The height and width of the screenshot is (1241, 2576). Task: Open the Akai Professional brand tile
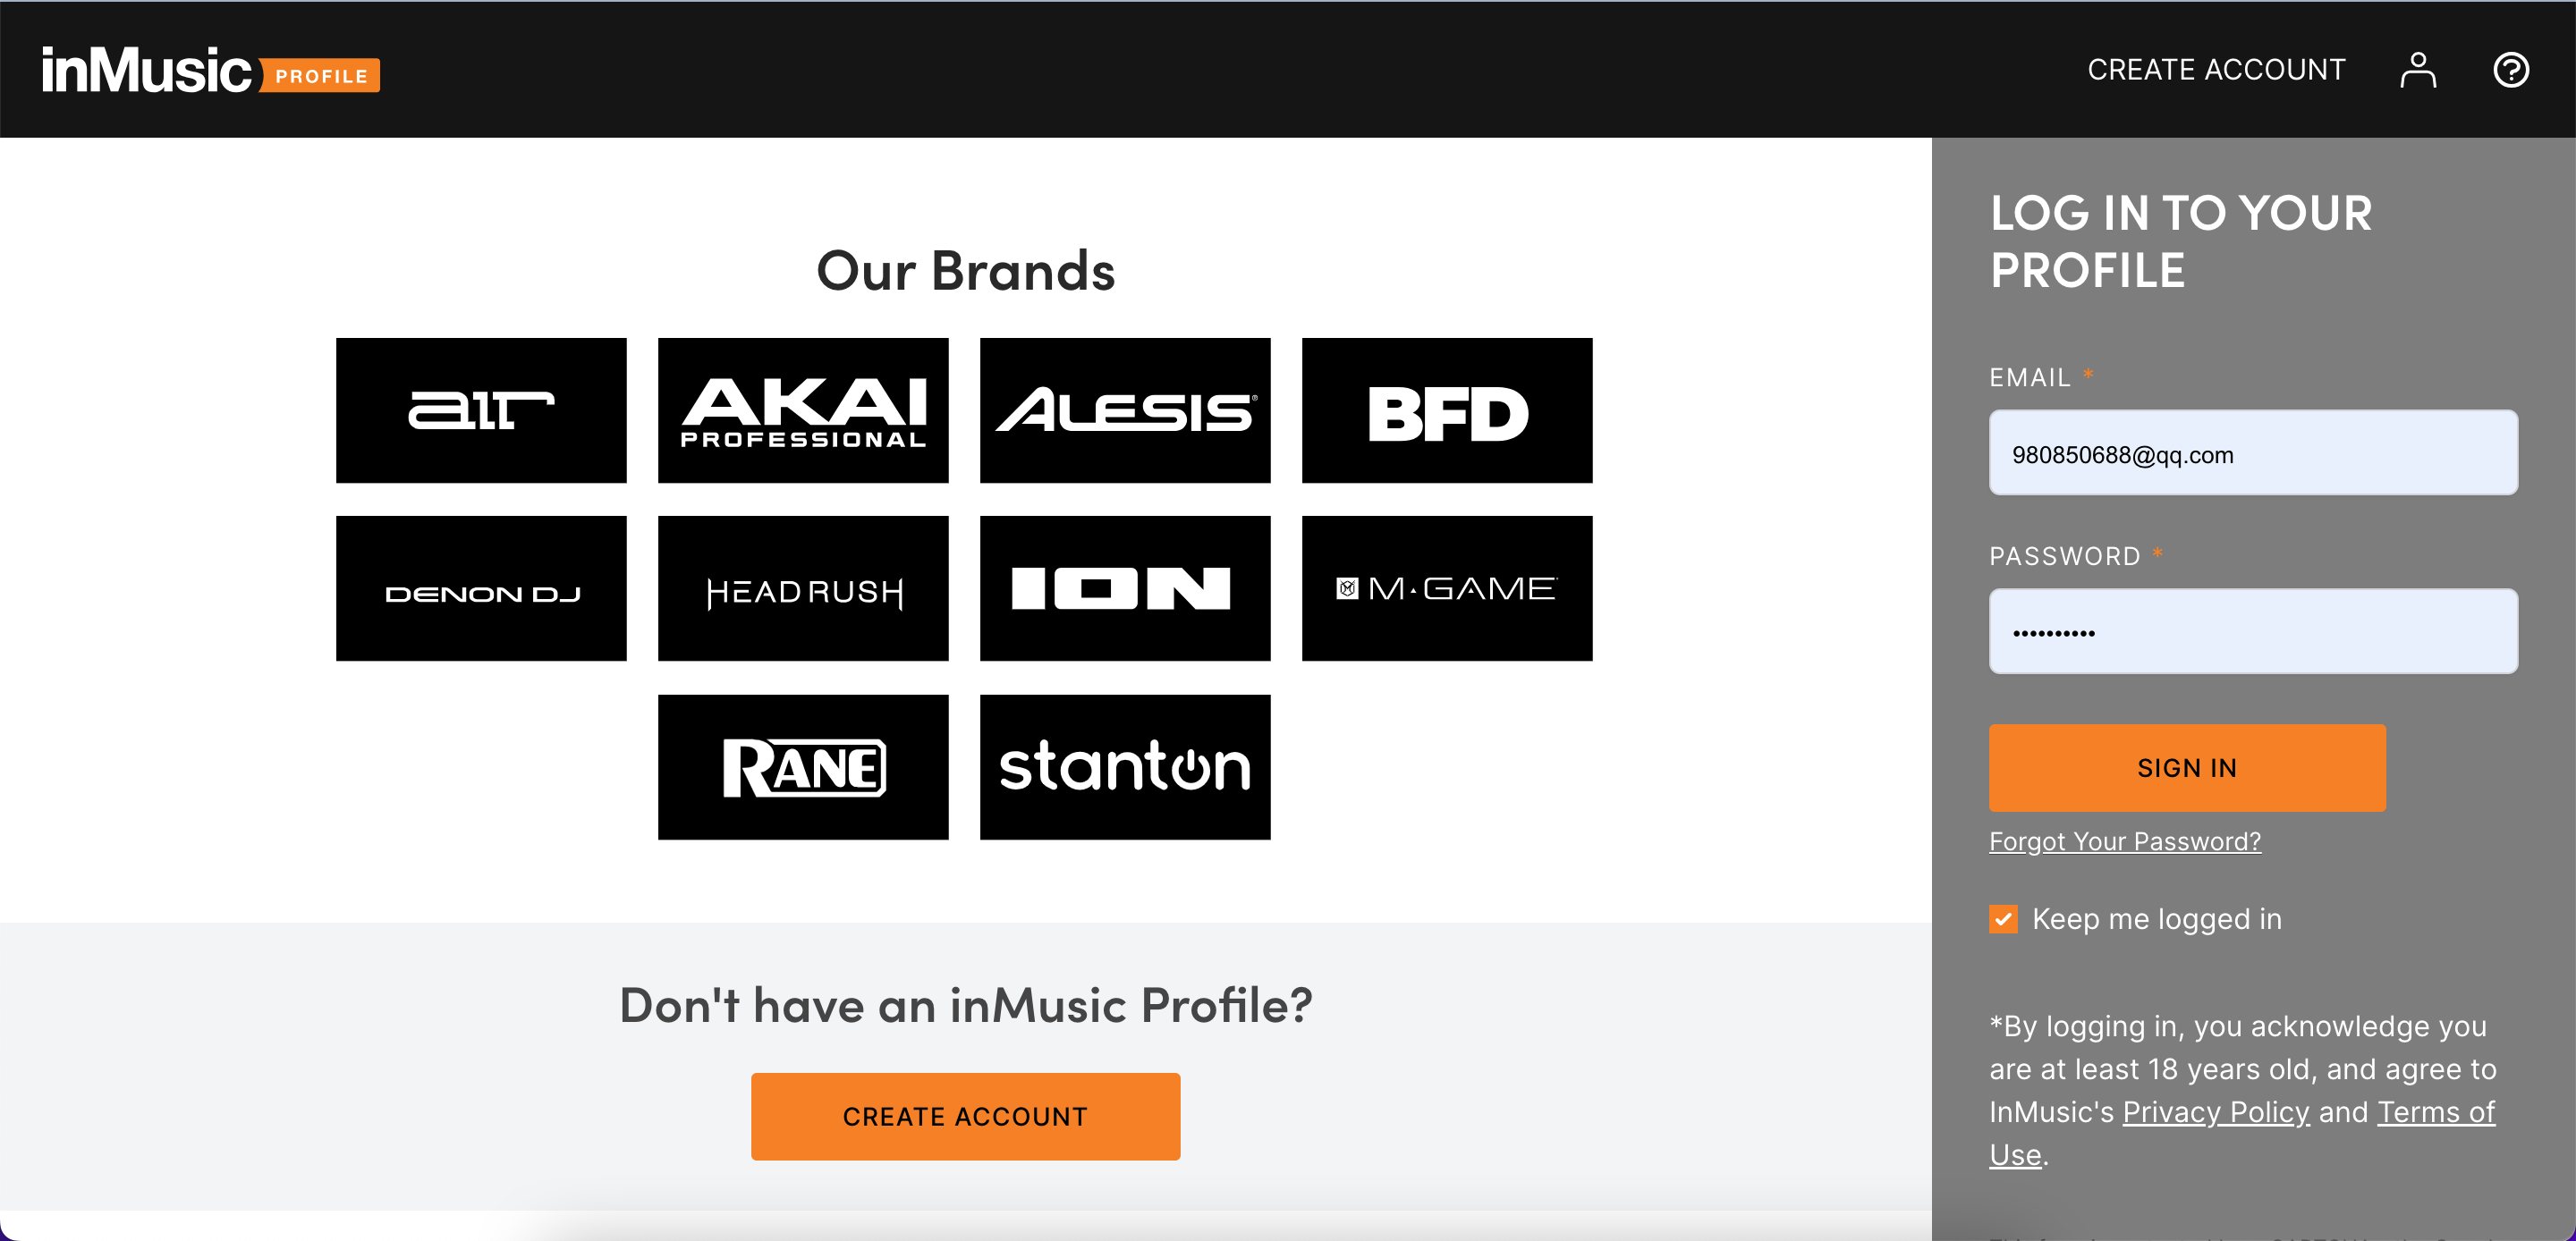click(x=803, y=410)
